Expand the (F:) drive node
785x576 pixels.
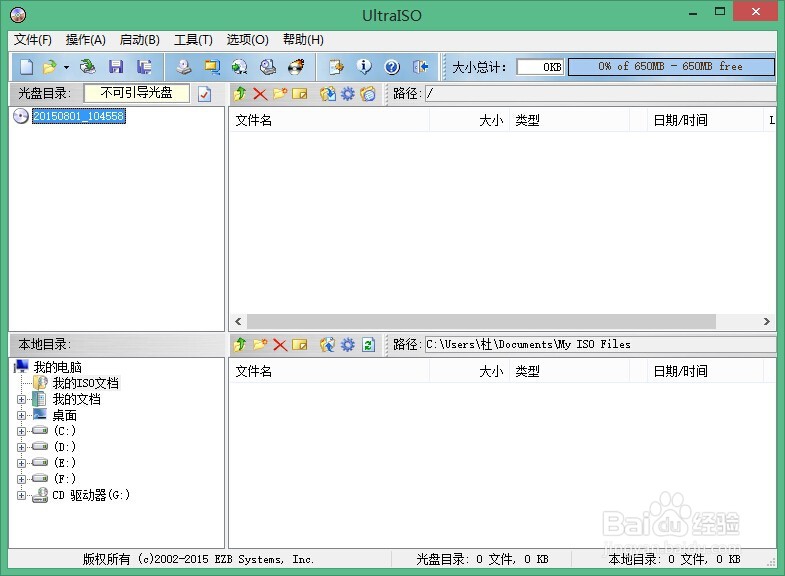point(21,479)
